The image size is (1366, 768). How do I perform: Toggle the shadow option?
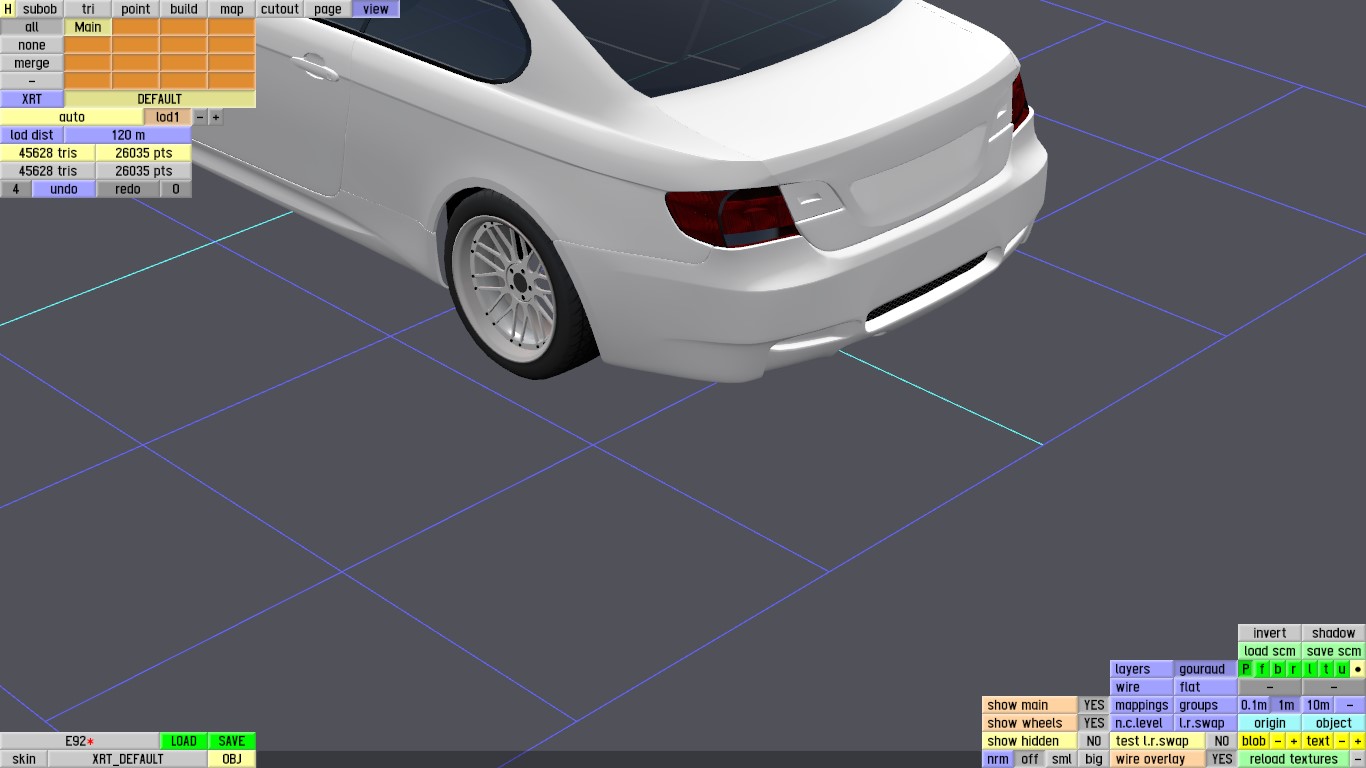click(x=1334, y=633)
